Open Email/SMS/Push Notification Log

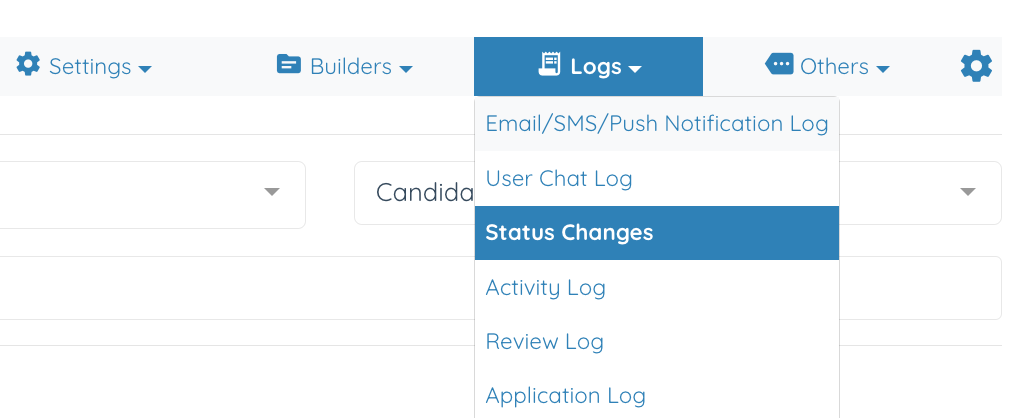pos(657,124)
